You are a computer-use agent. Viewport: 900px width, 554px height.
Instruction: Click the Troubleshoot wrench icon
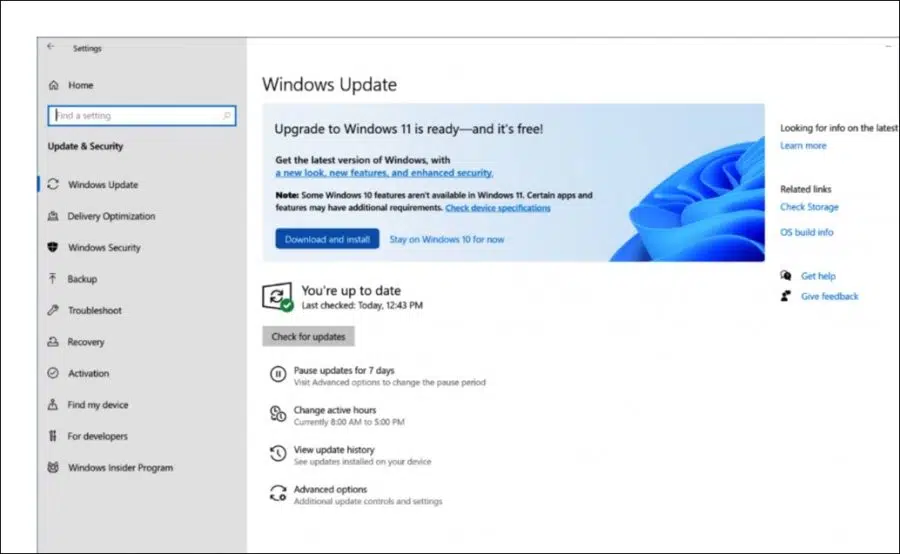(x=53, y=310)
